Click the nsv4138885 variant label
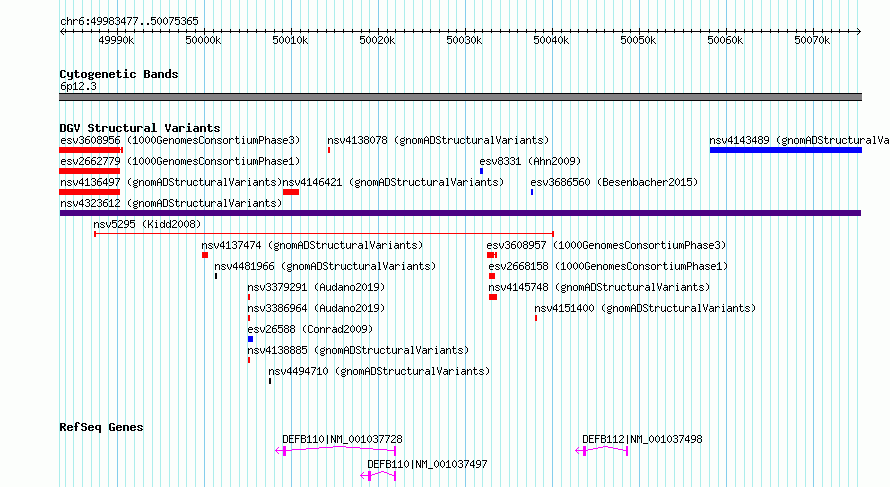Image resolution: width=890 pixels, height=487 pixels. pos(358,350)
